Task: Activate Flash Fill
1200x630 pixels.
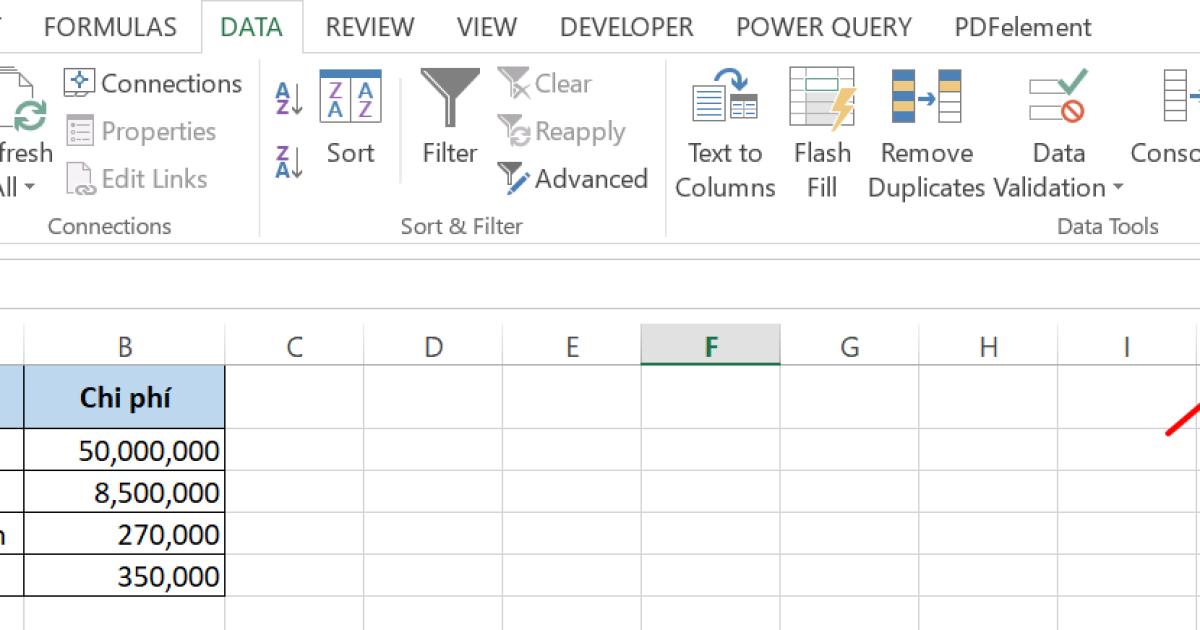Action: coord(821,130)
